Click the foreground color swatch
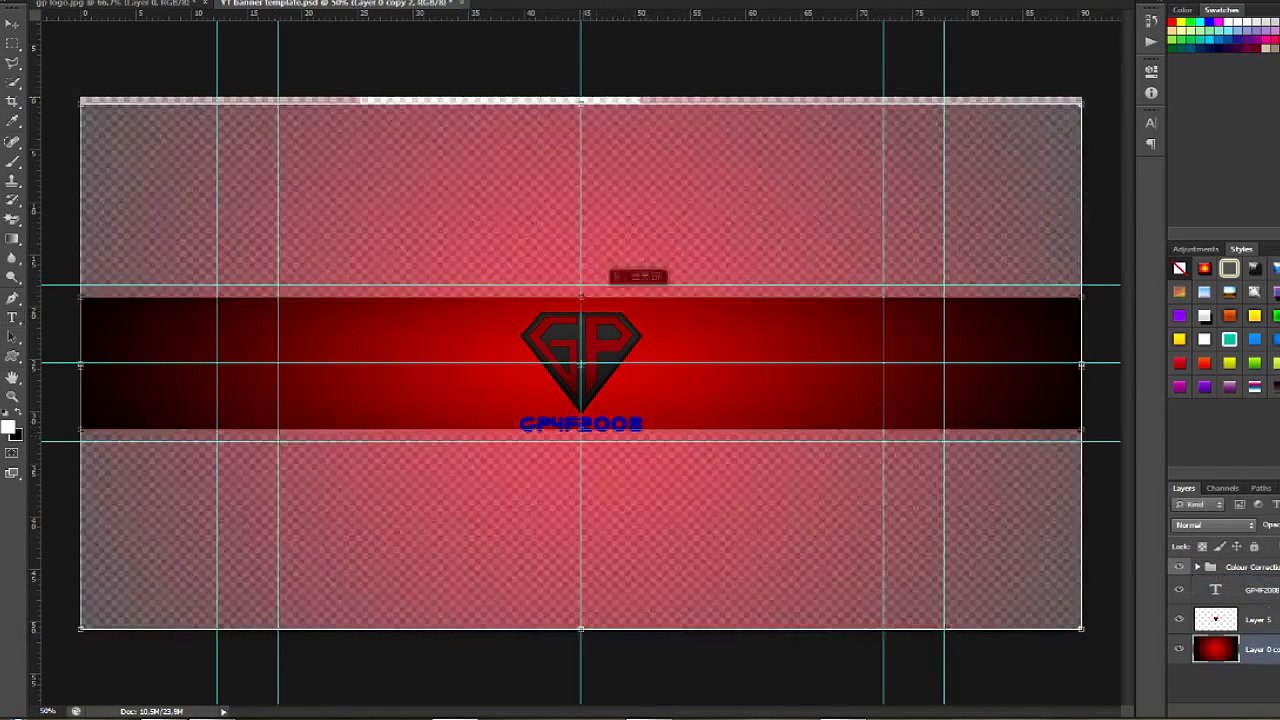Viewport: 1280px width, 720px height. pos(8,429)
